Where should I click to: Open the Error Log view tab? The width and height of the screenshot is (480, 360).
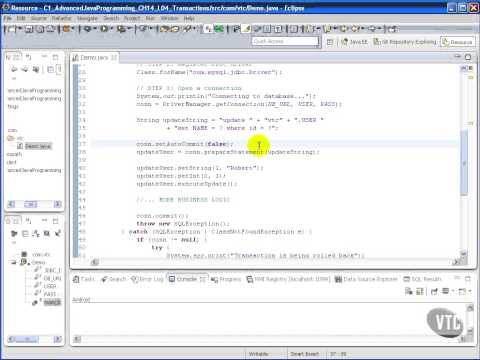pyautogui.click(x=147, y=279)
